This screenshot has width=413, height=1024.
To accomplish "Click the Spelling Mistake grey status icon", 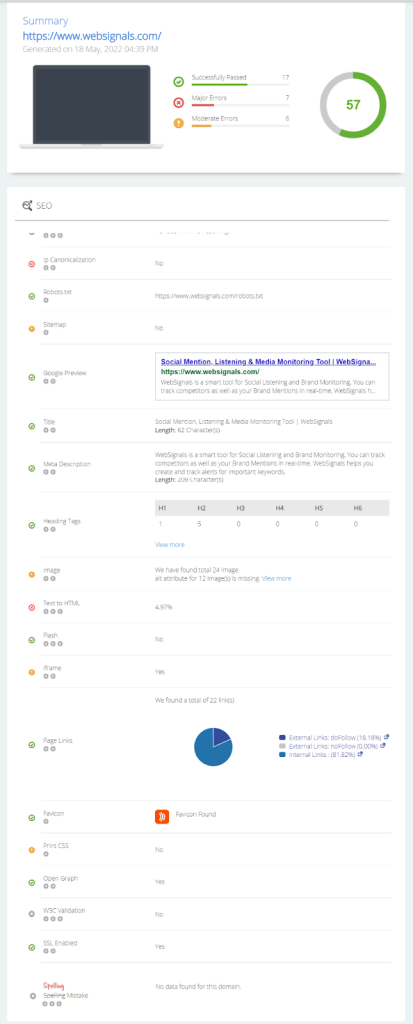I will (31, 997).
